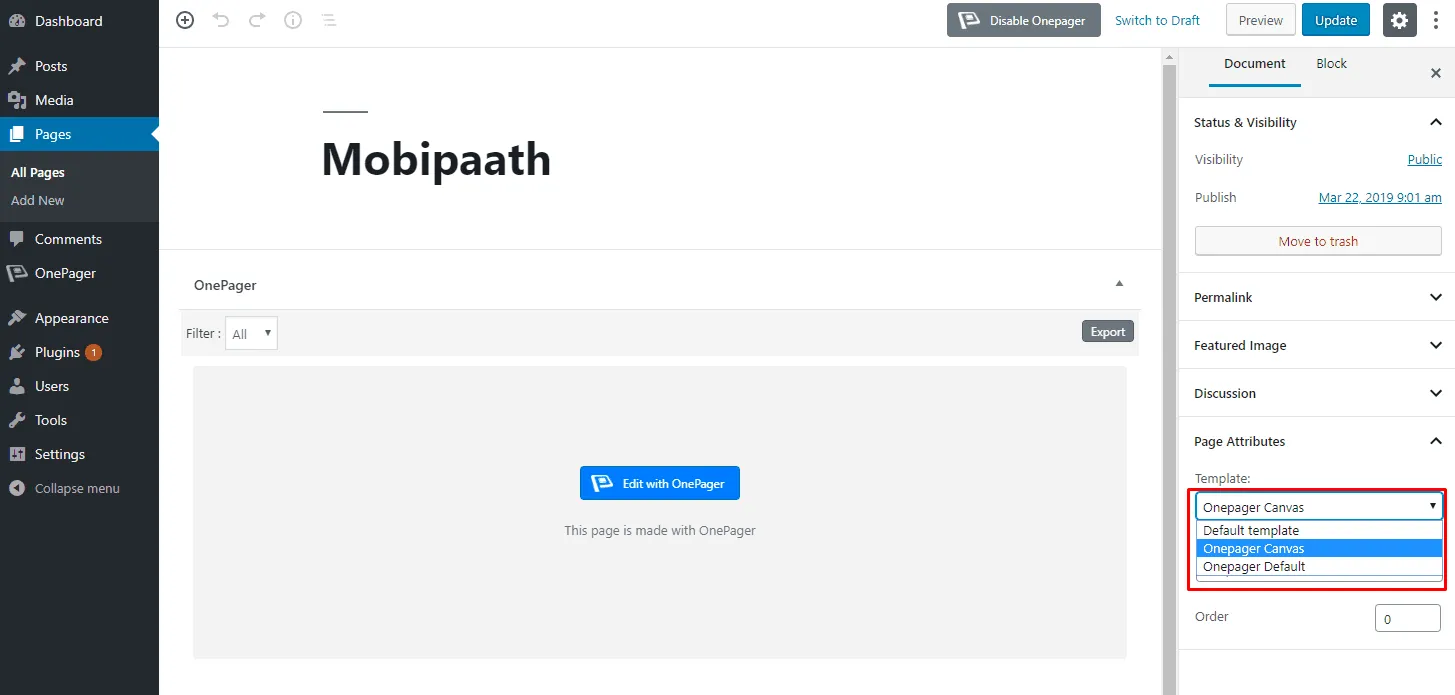Toggle the settings gear icon
The image size is (1455, 695).
coord(1399,20)
